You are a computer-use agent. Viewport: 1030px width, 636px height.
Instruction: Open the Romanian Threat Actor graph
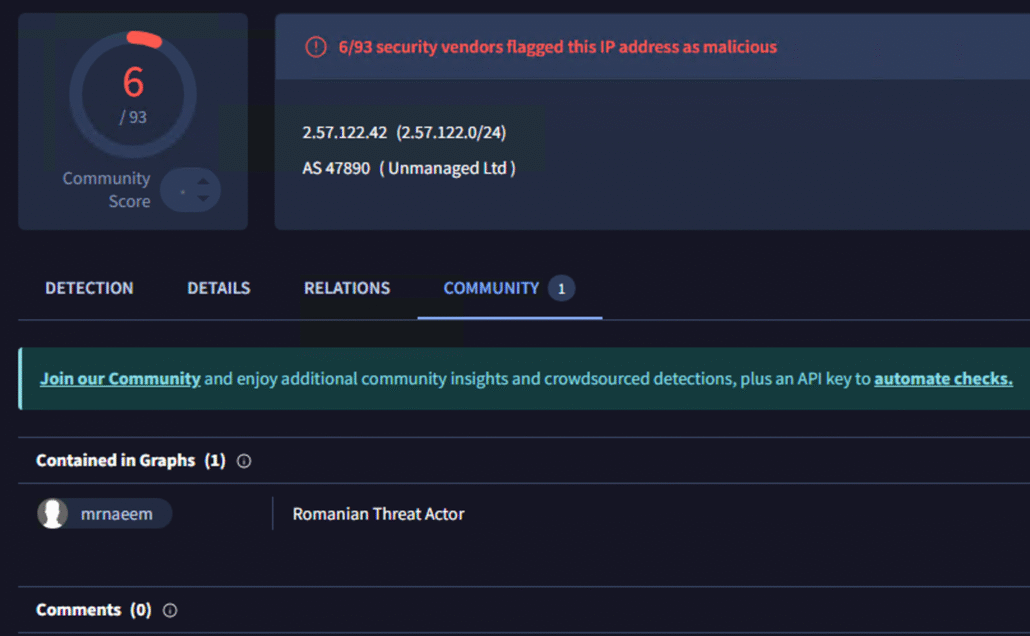pyautogui.click(x=378, y=514)
